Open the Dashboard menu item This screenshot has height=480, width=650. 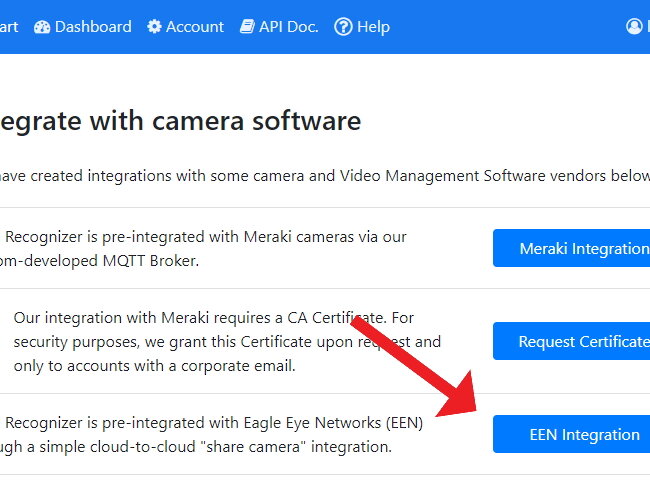click(x=82, y=27)
